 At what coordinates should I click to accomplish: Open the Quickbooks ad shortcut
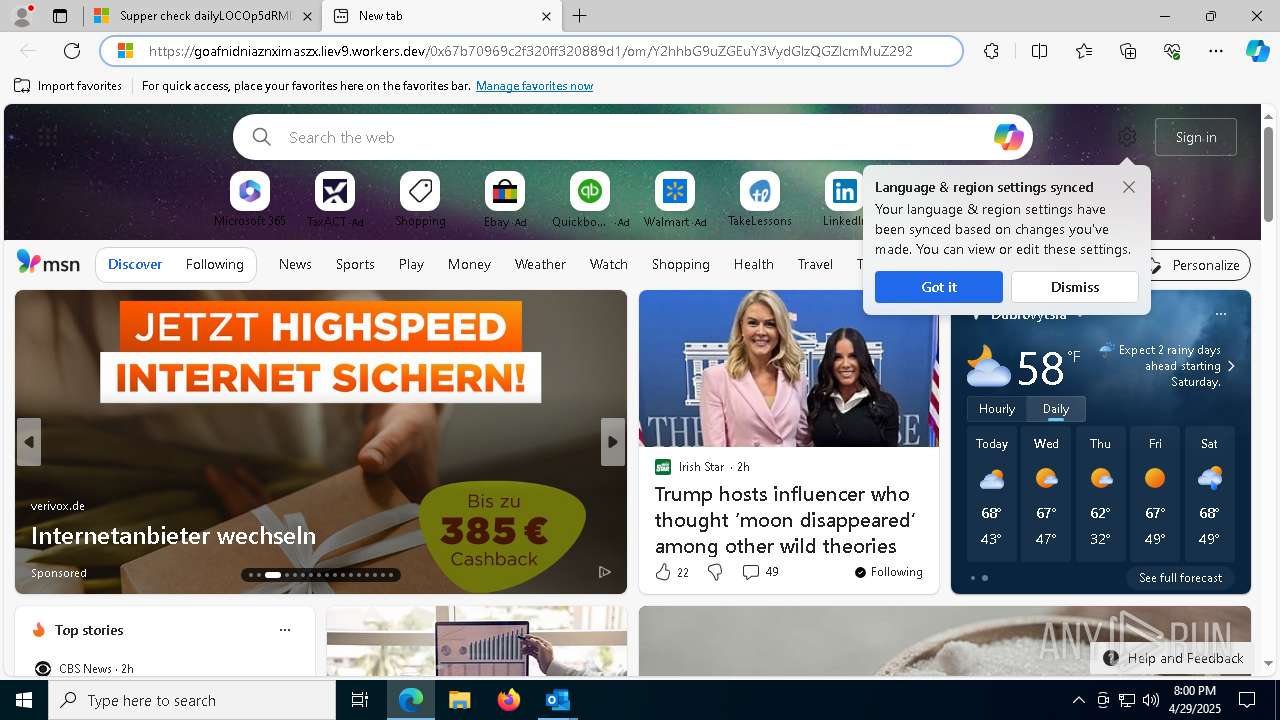[590, 199]
